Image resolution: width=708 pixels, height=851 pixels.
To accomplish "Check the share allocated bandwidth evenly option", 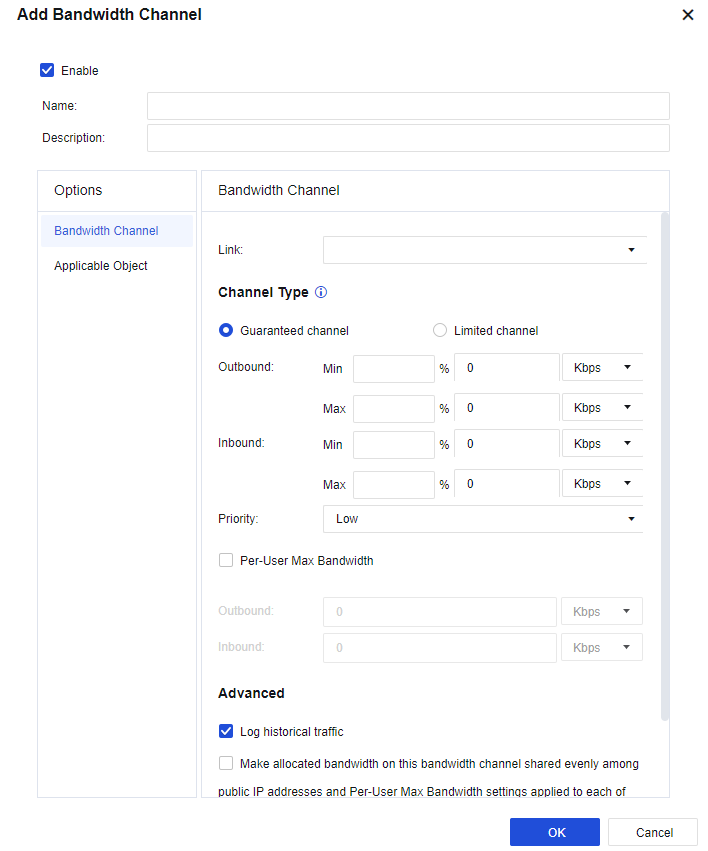I will point(226,764).
